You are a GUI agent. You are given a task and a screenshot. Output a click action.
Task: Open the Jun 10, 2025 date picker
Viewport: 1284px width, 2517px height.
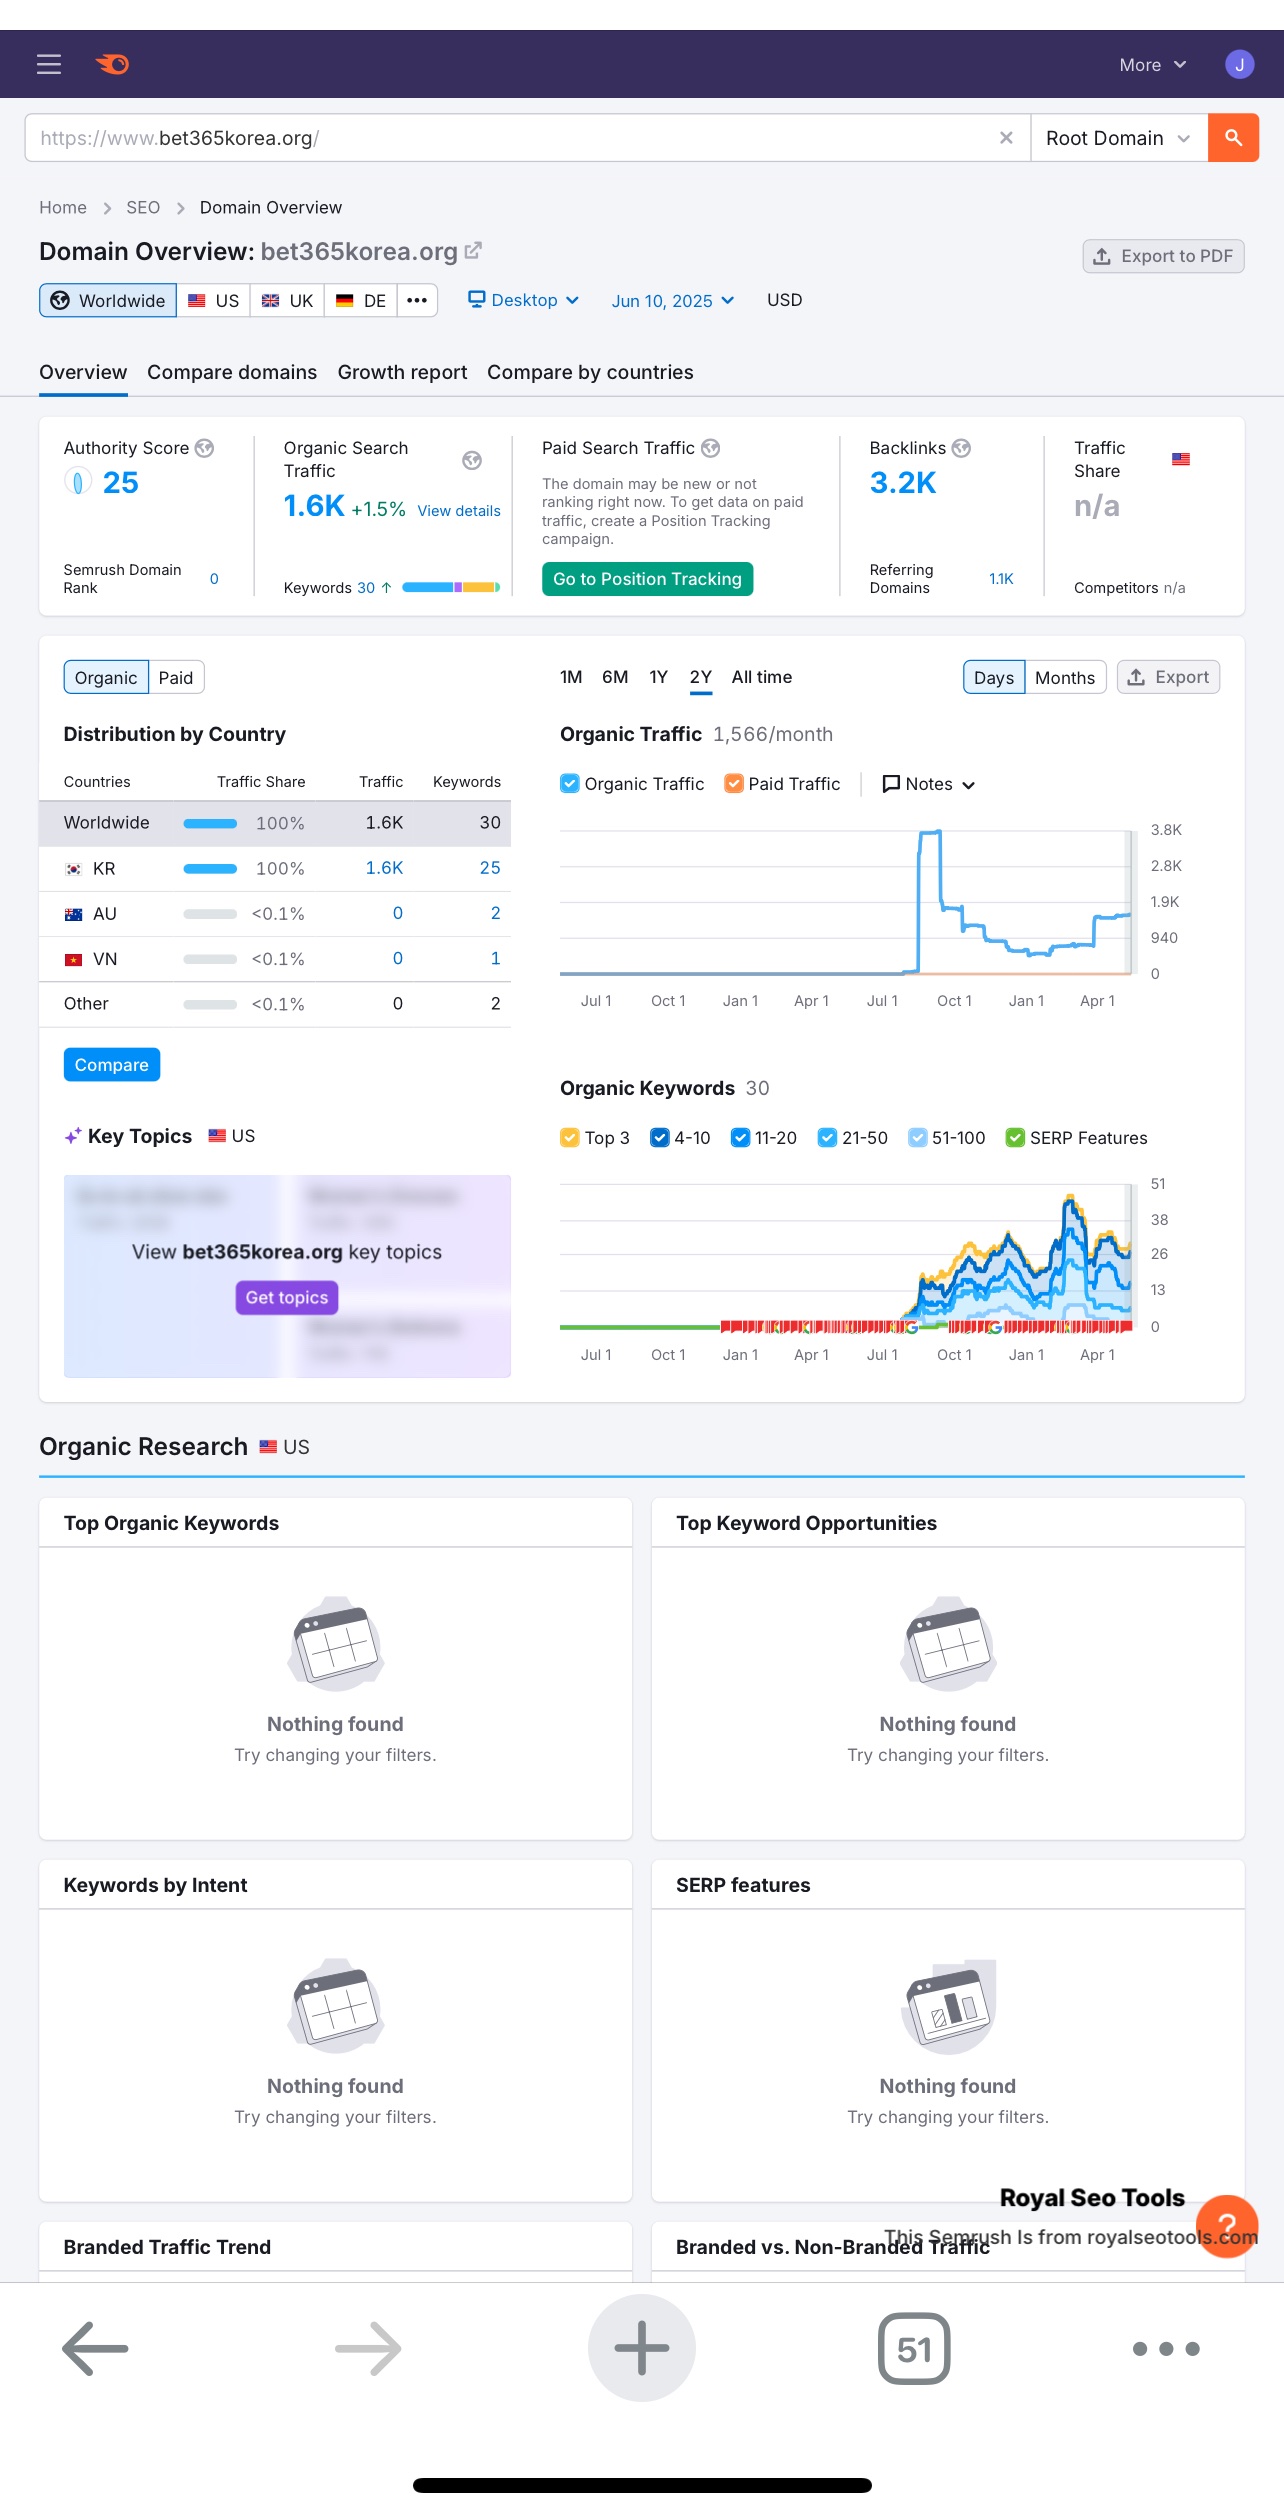coord(673,300)
